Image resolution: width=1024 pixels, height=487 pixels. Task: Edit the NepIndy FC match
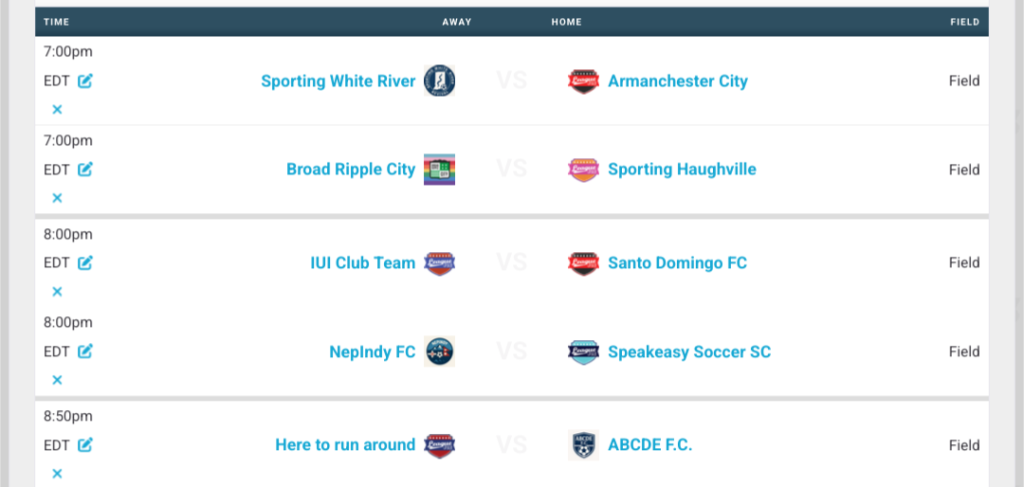[85, 352]
